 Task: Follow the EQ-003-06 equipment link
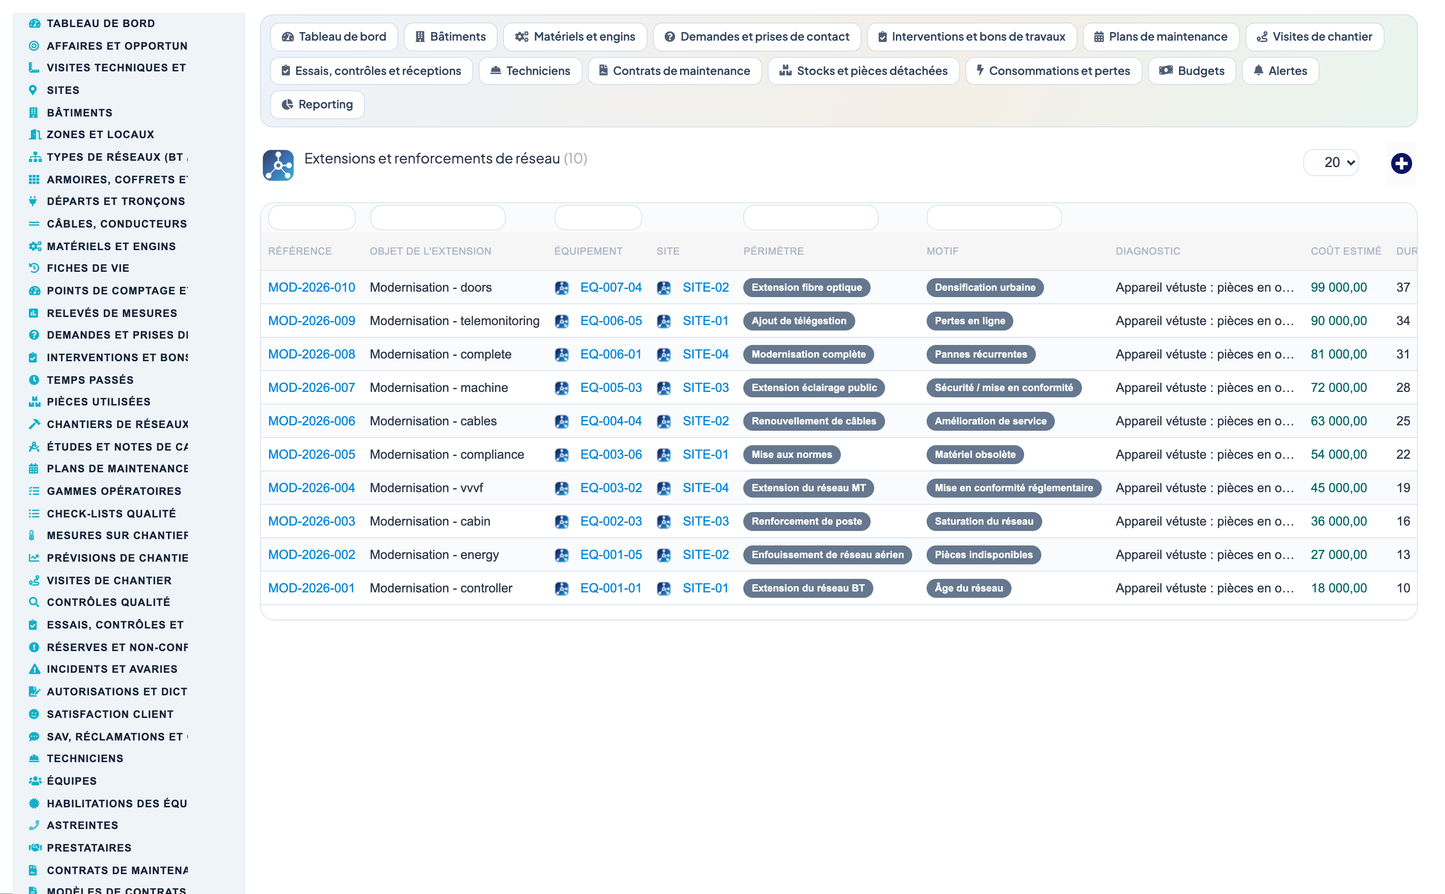(611, 455)
